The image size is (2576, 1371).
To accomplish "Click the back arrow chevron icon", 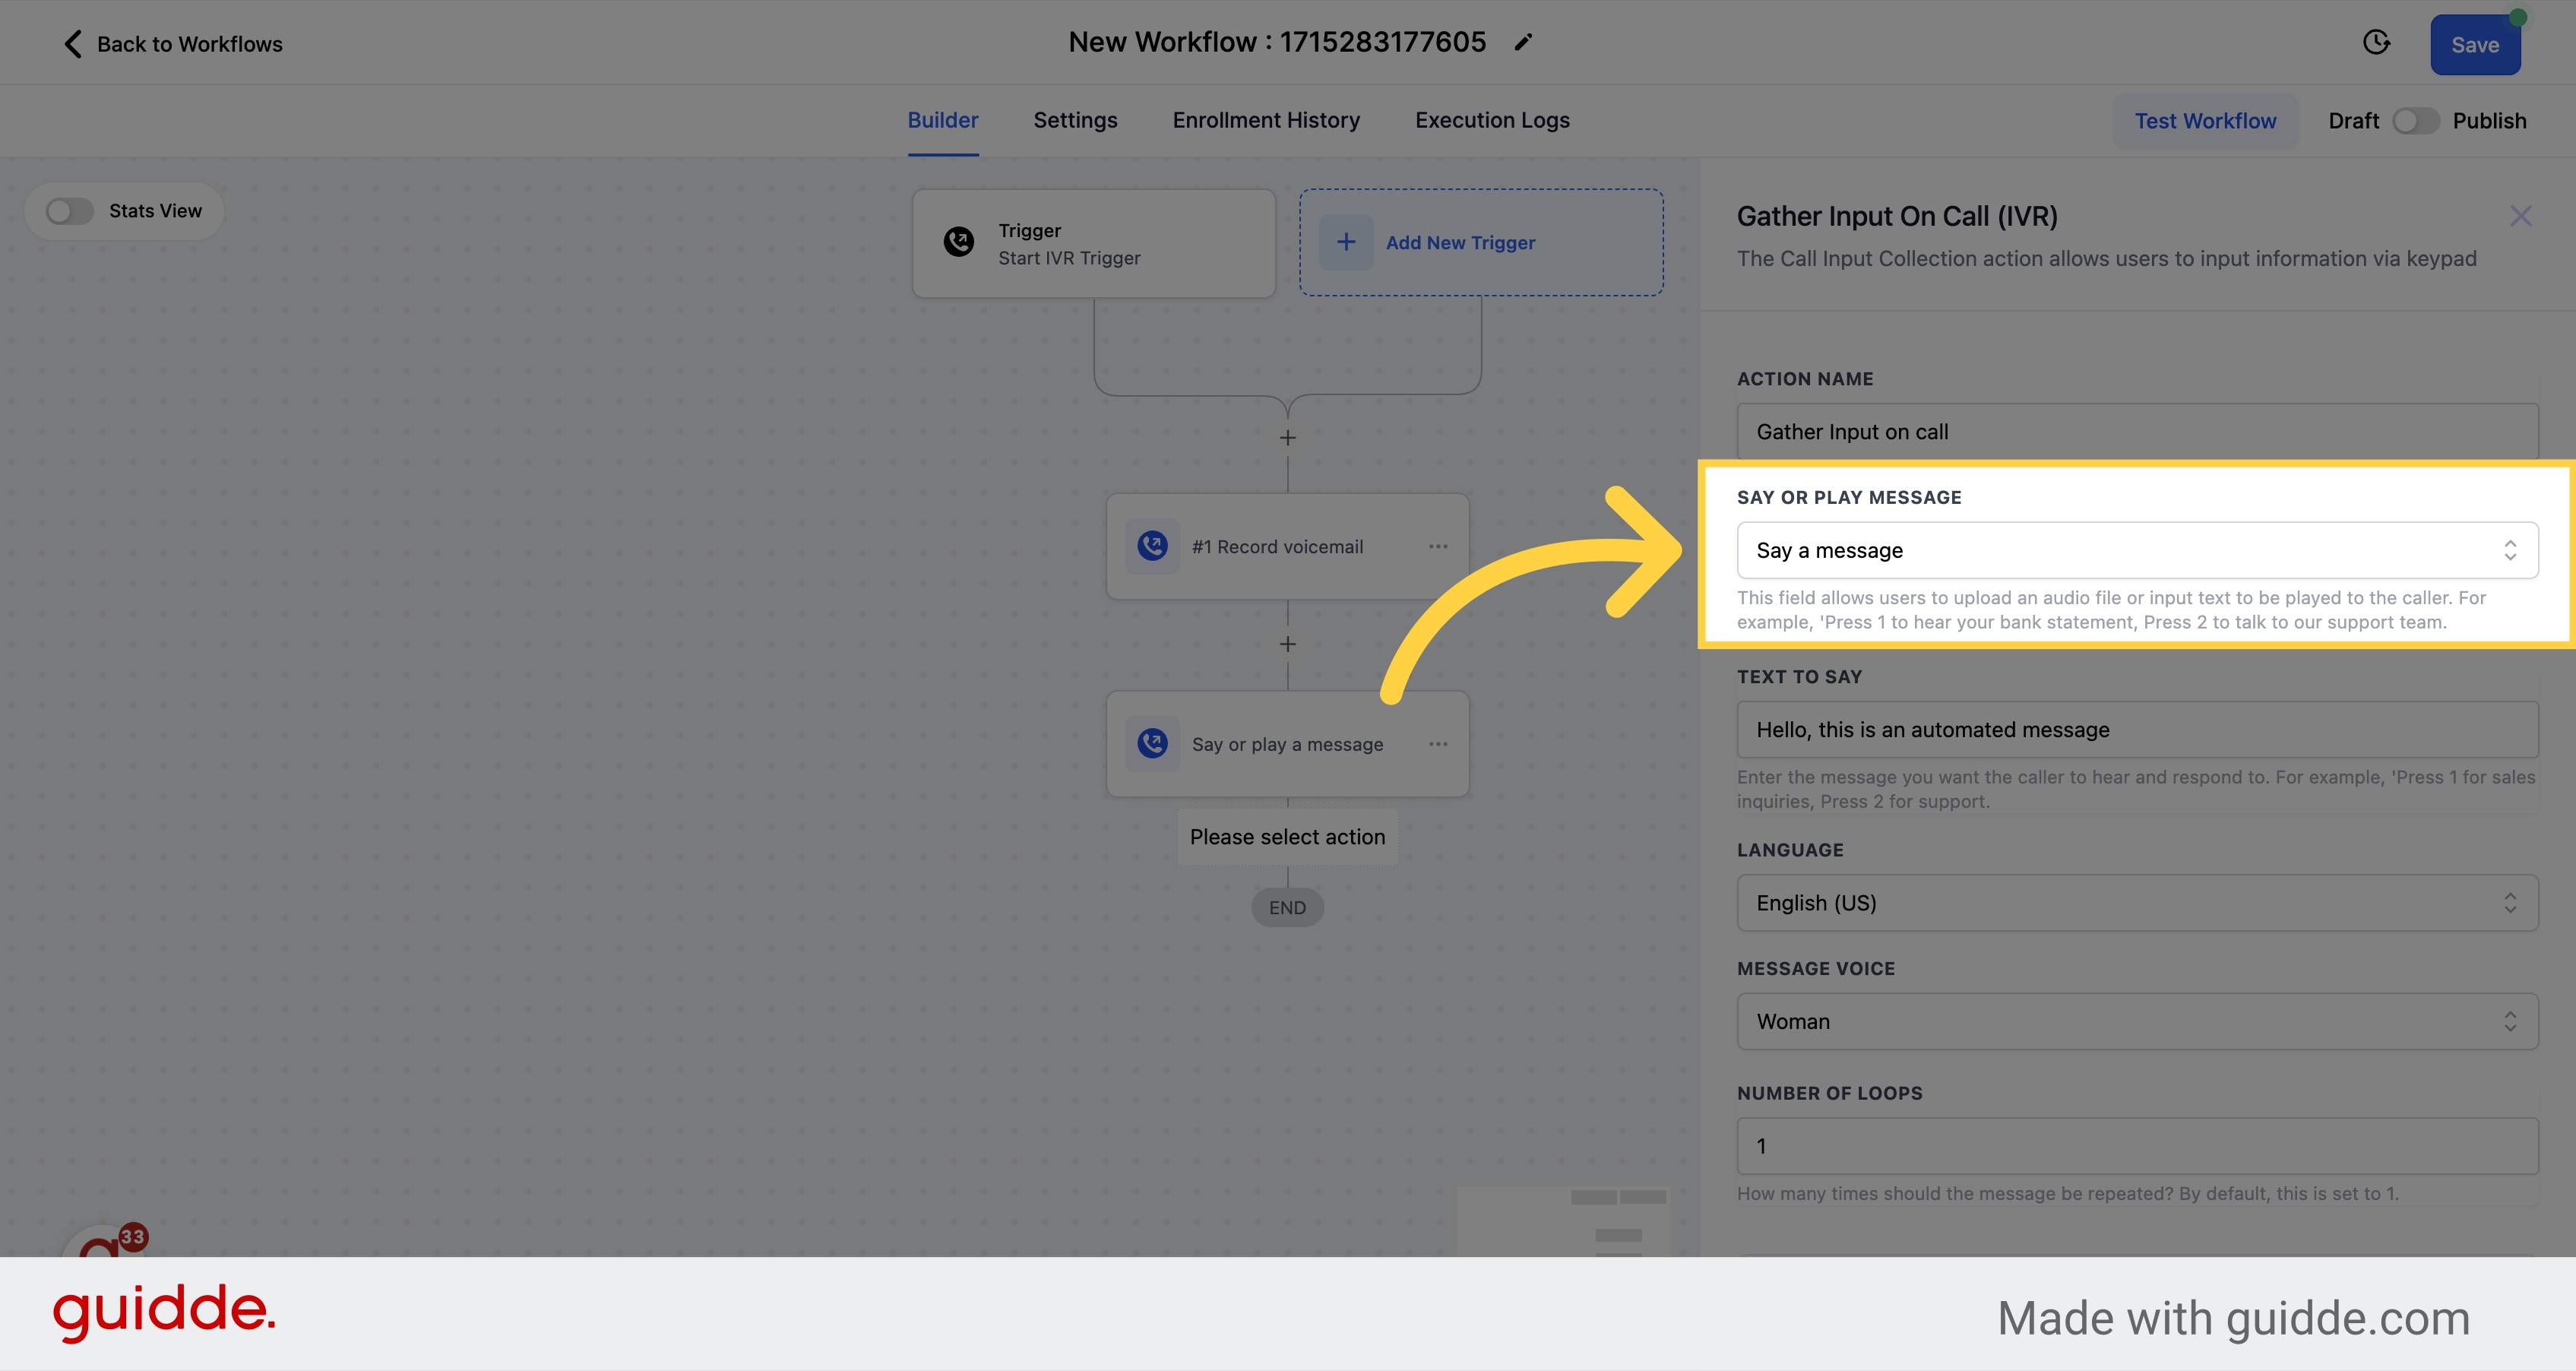I will [73, 44].
